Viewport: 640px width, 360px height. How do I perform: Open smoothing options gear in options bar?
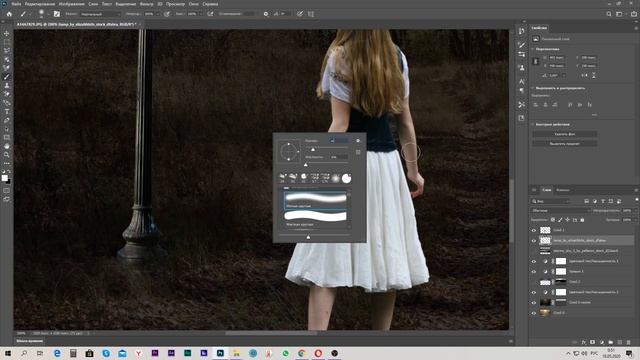266,14
